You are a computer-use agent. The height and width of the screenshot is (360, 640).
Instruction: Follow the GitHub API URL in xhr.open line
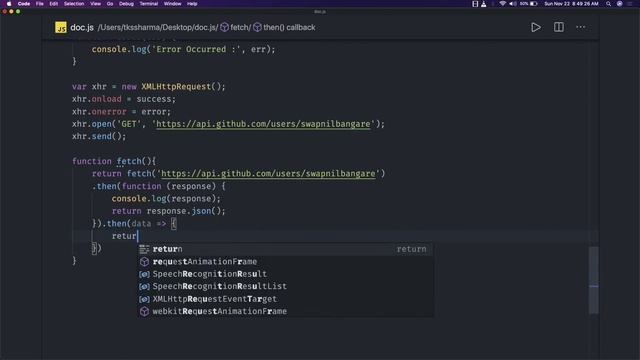tap(263, 124)
